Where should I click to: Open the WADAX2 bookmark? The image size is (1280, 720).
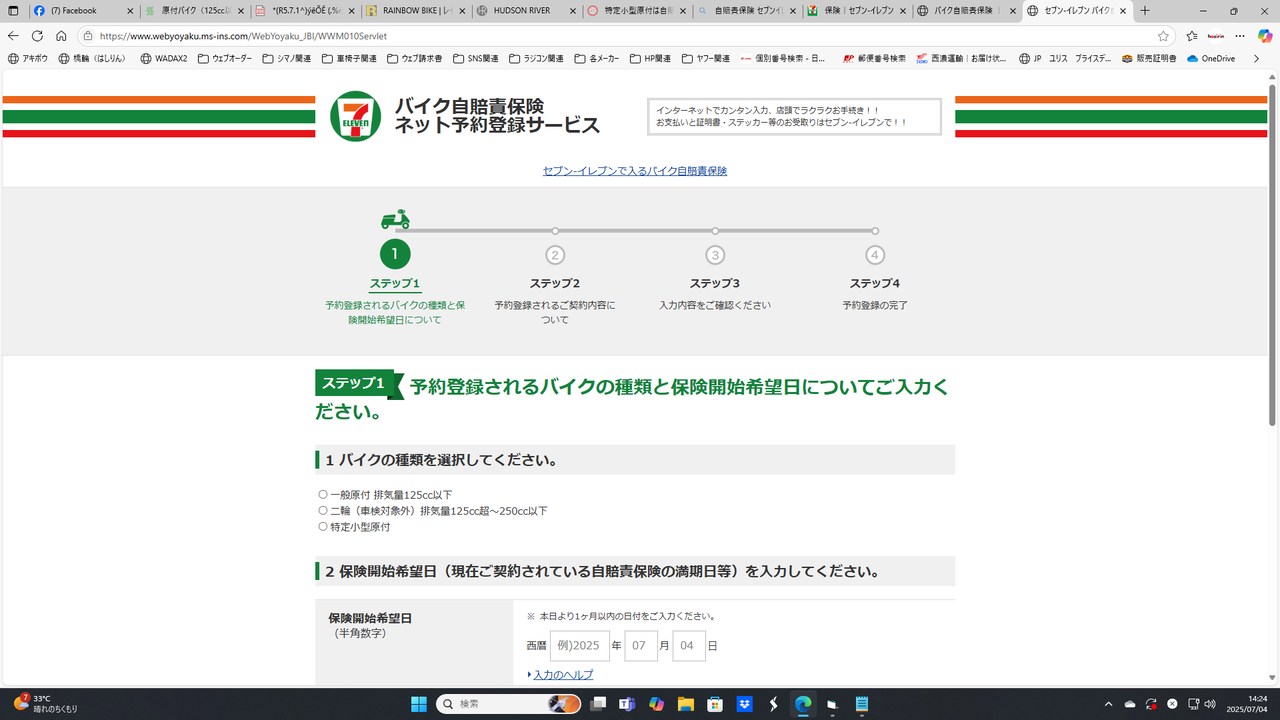tap(163, 59)
